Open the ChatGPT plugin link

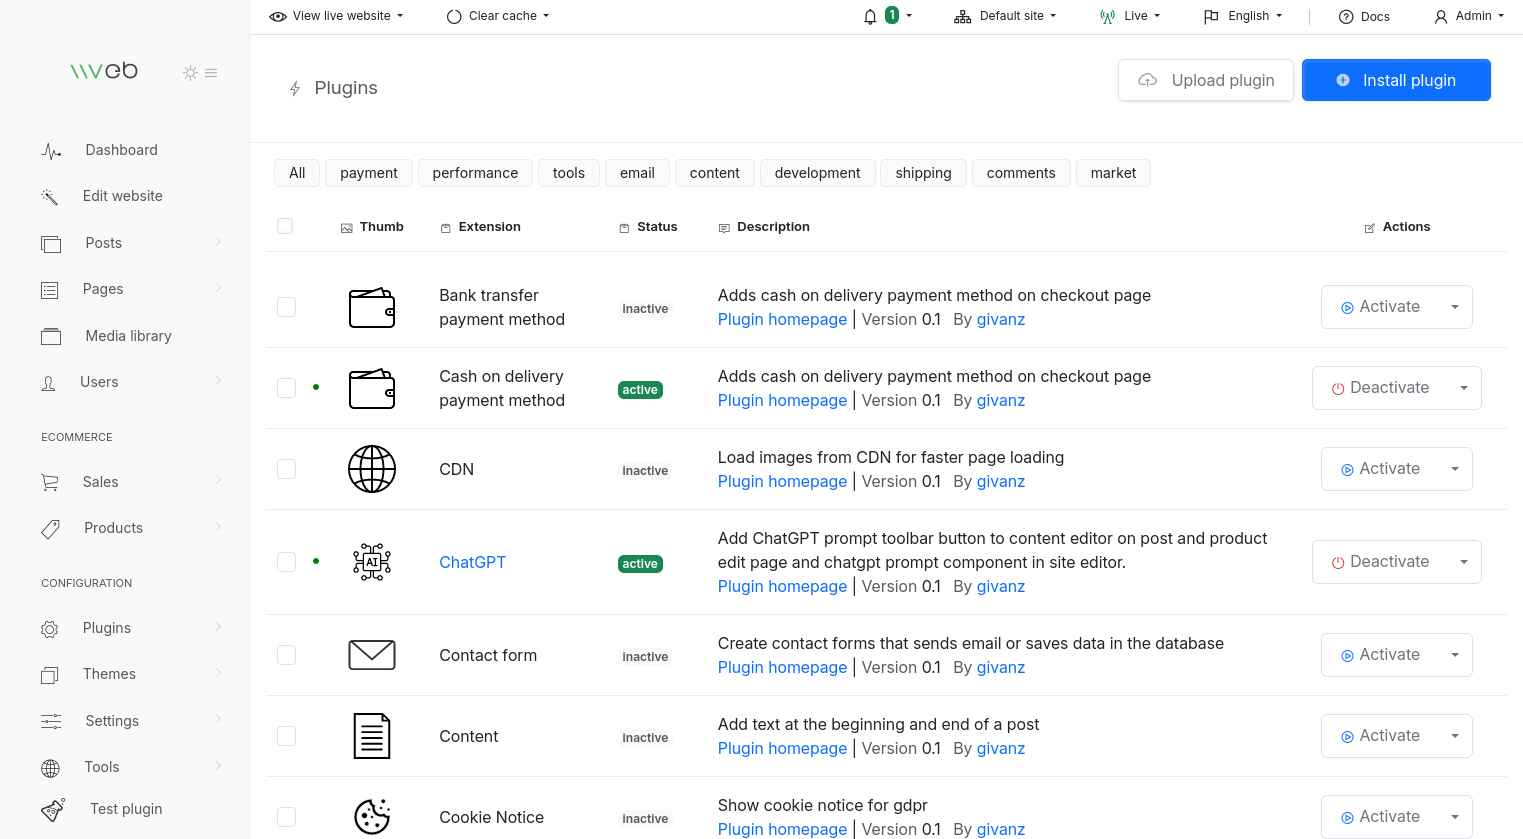tap(473, 562)
